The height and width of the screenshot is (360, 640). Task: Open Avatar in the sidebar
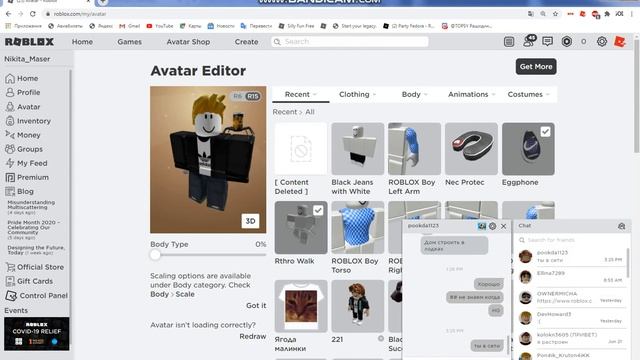coord(23,107)
